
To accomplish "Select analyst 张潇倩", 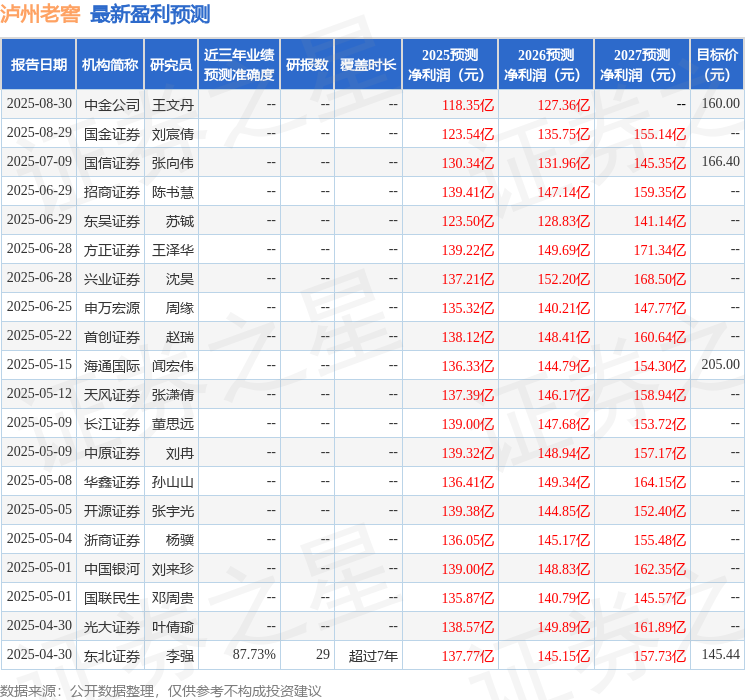I will pyautogui.click(x=173, y=395).
